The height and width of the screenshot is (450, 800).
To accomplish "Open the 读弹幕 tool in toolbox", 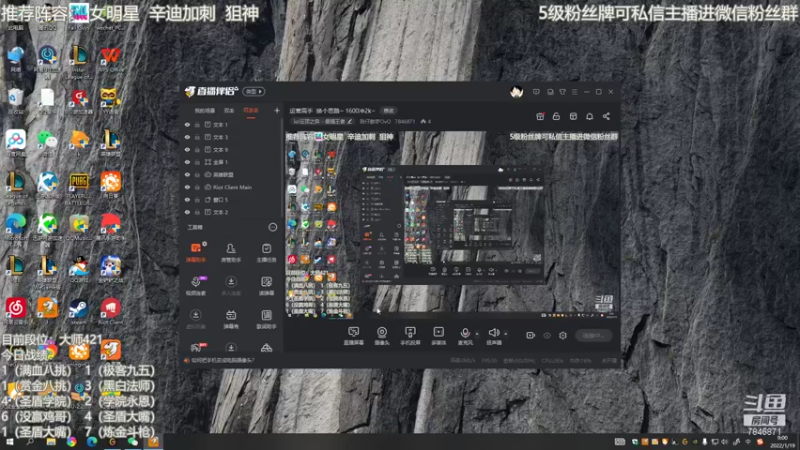I will click(266, 285).
